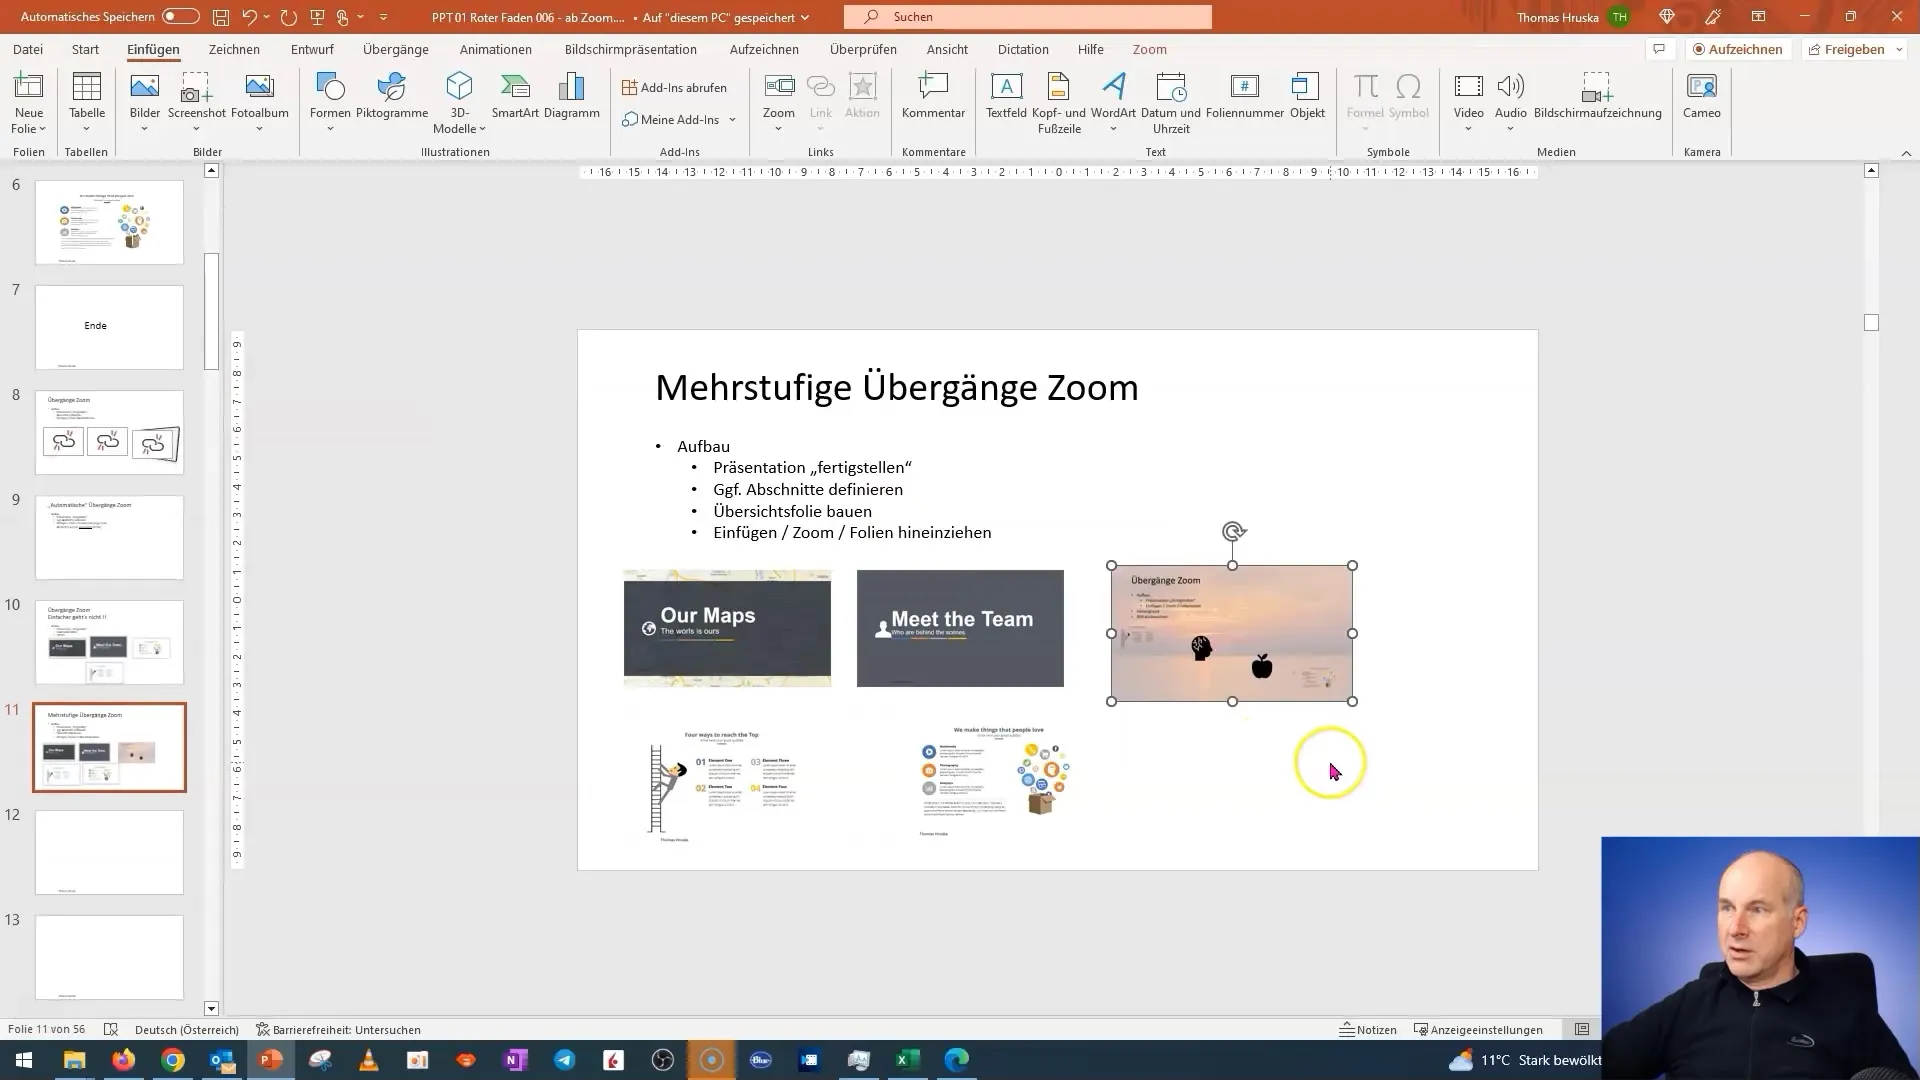Start a Bildschirmaufzeichnung
The height and width of the screenshot is (1080, 1920).
[1597, 96]
